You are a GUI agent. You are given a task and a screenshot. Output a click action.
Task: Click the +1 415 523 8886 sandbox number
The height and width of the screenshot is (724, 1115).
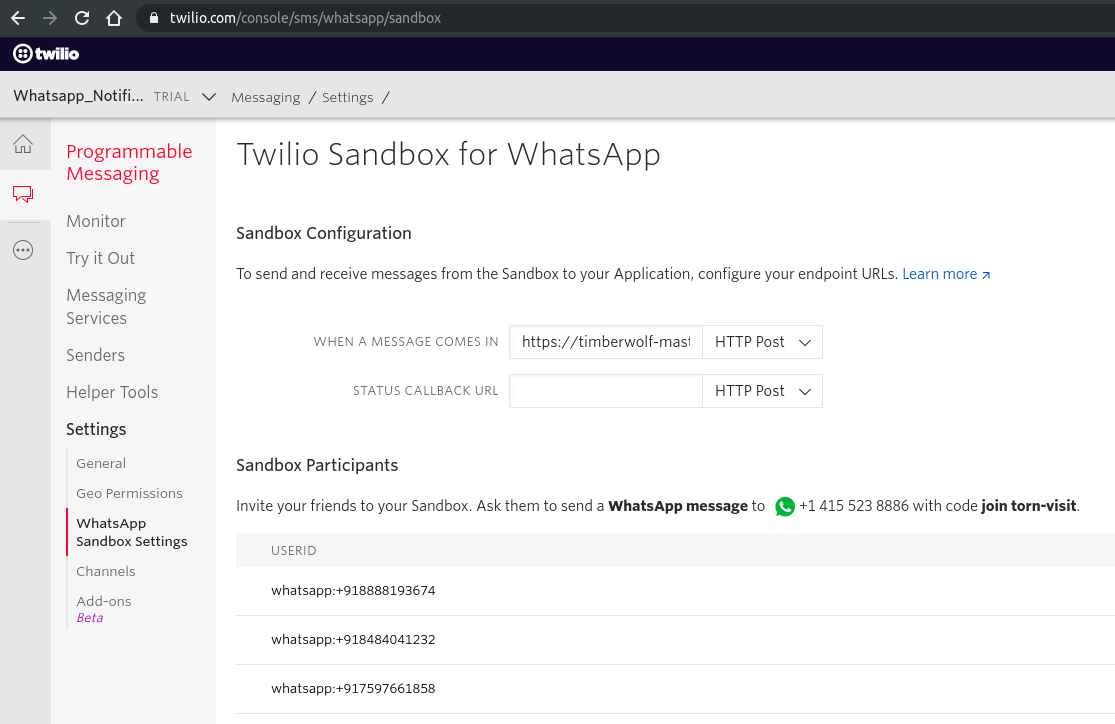853,506
